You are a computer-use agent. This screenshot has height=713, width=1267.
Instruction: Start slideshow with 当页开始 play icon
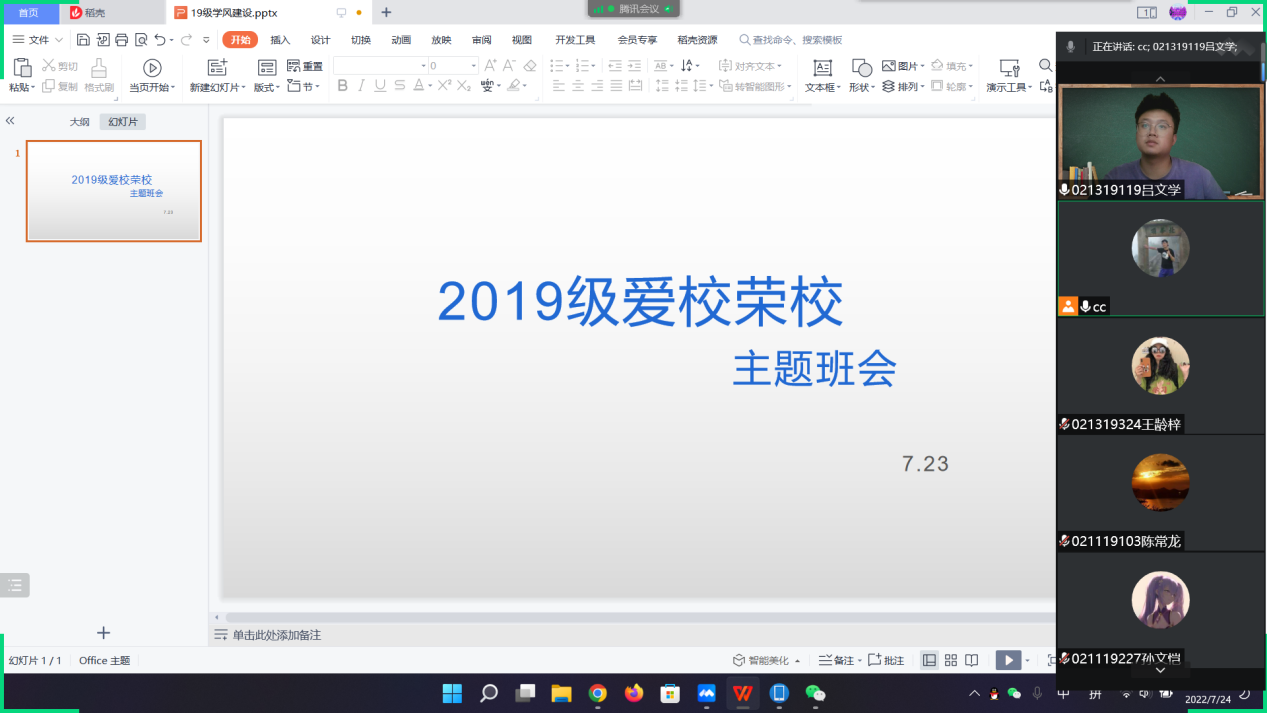(x=152, y=68)
